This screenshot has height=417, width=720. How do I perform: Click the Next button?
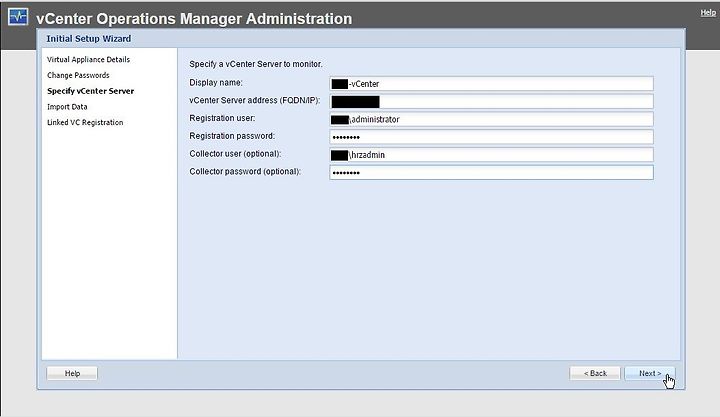(x=650, y=373)
